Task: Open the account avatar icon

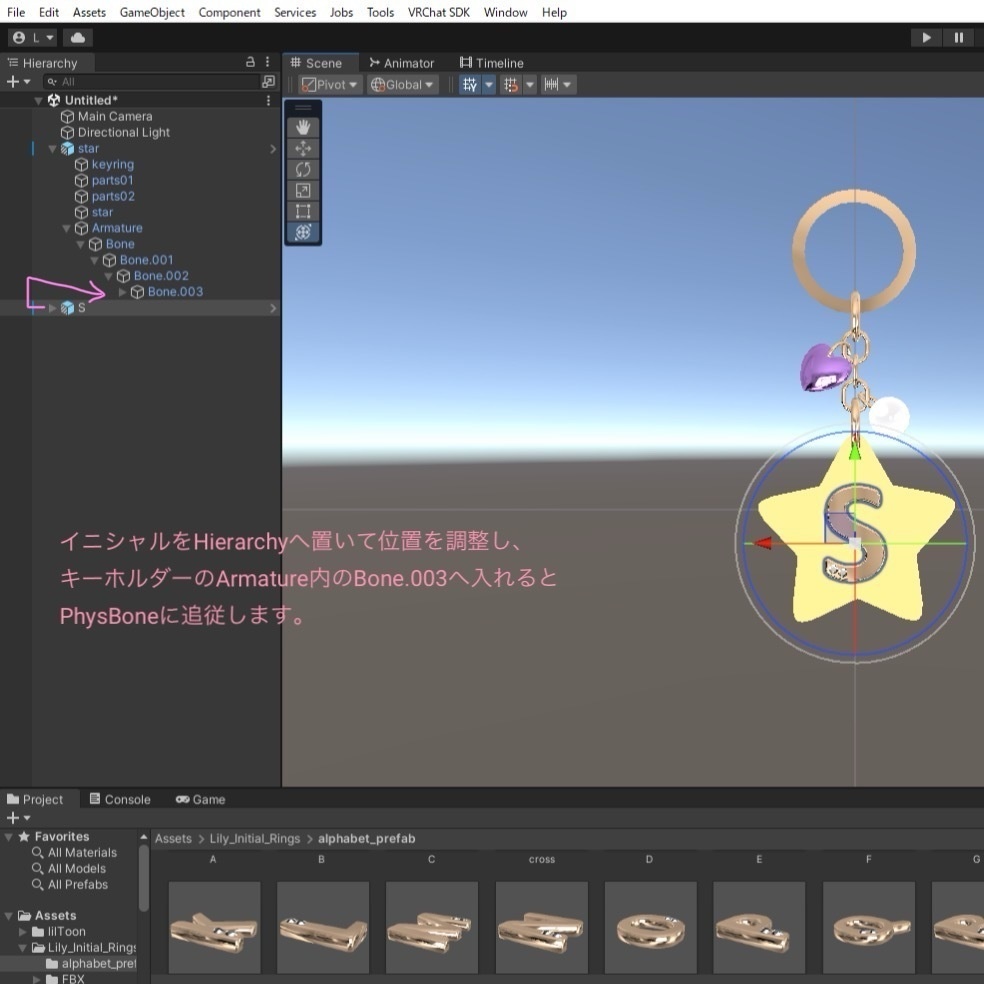Action: (17, 36)
